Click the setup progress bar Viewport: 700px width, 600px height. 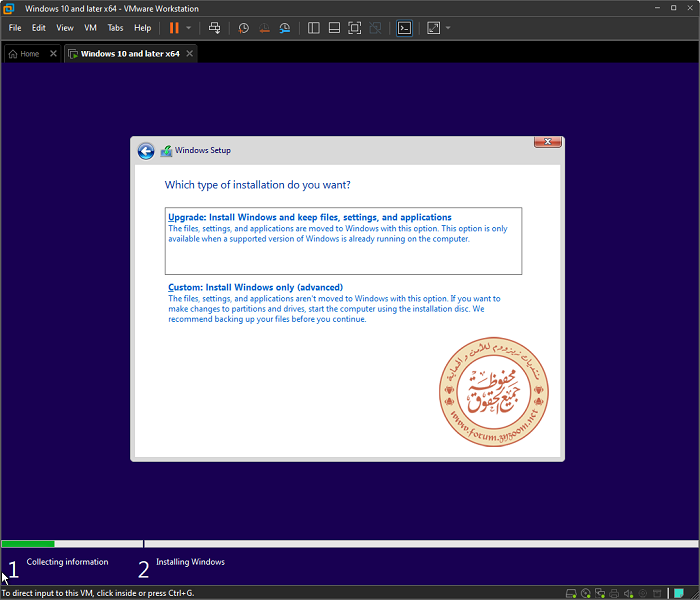click(350, 544)
